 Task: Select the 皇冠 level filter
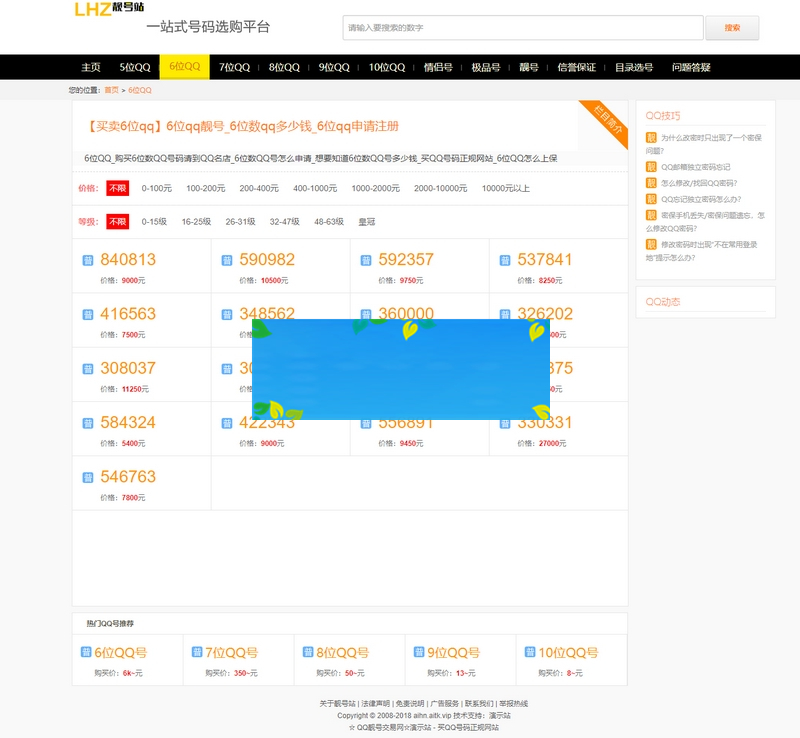click(x=371, y=222)
